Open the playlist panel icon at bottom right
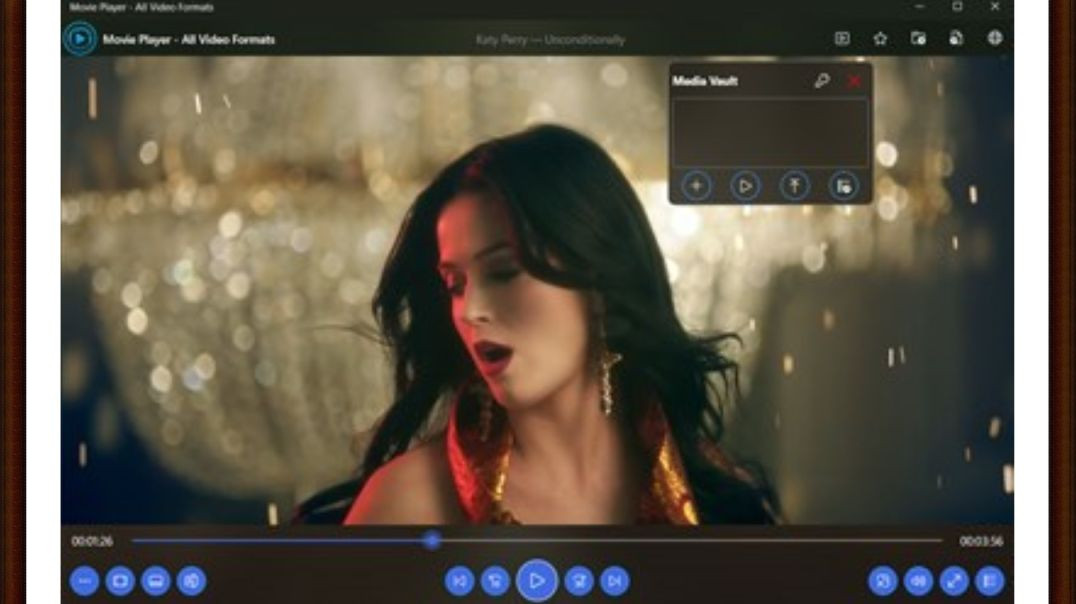This screenshot has width=1076, height=604. pos(989,580)
